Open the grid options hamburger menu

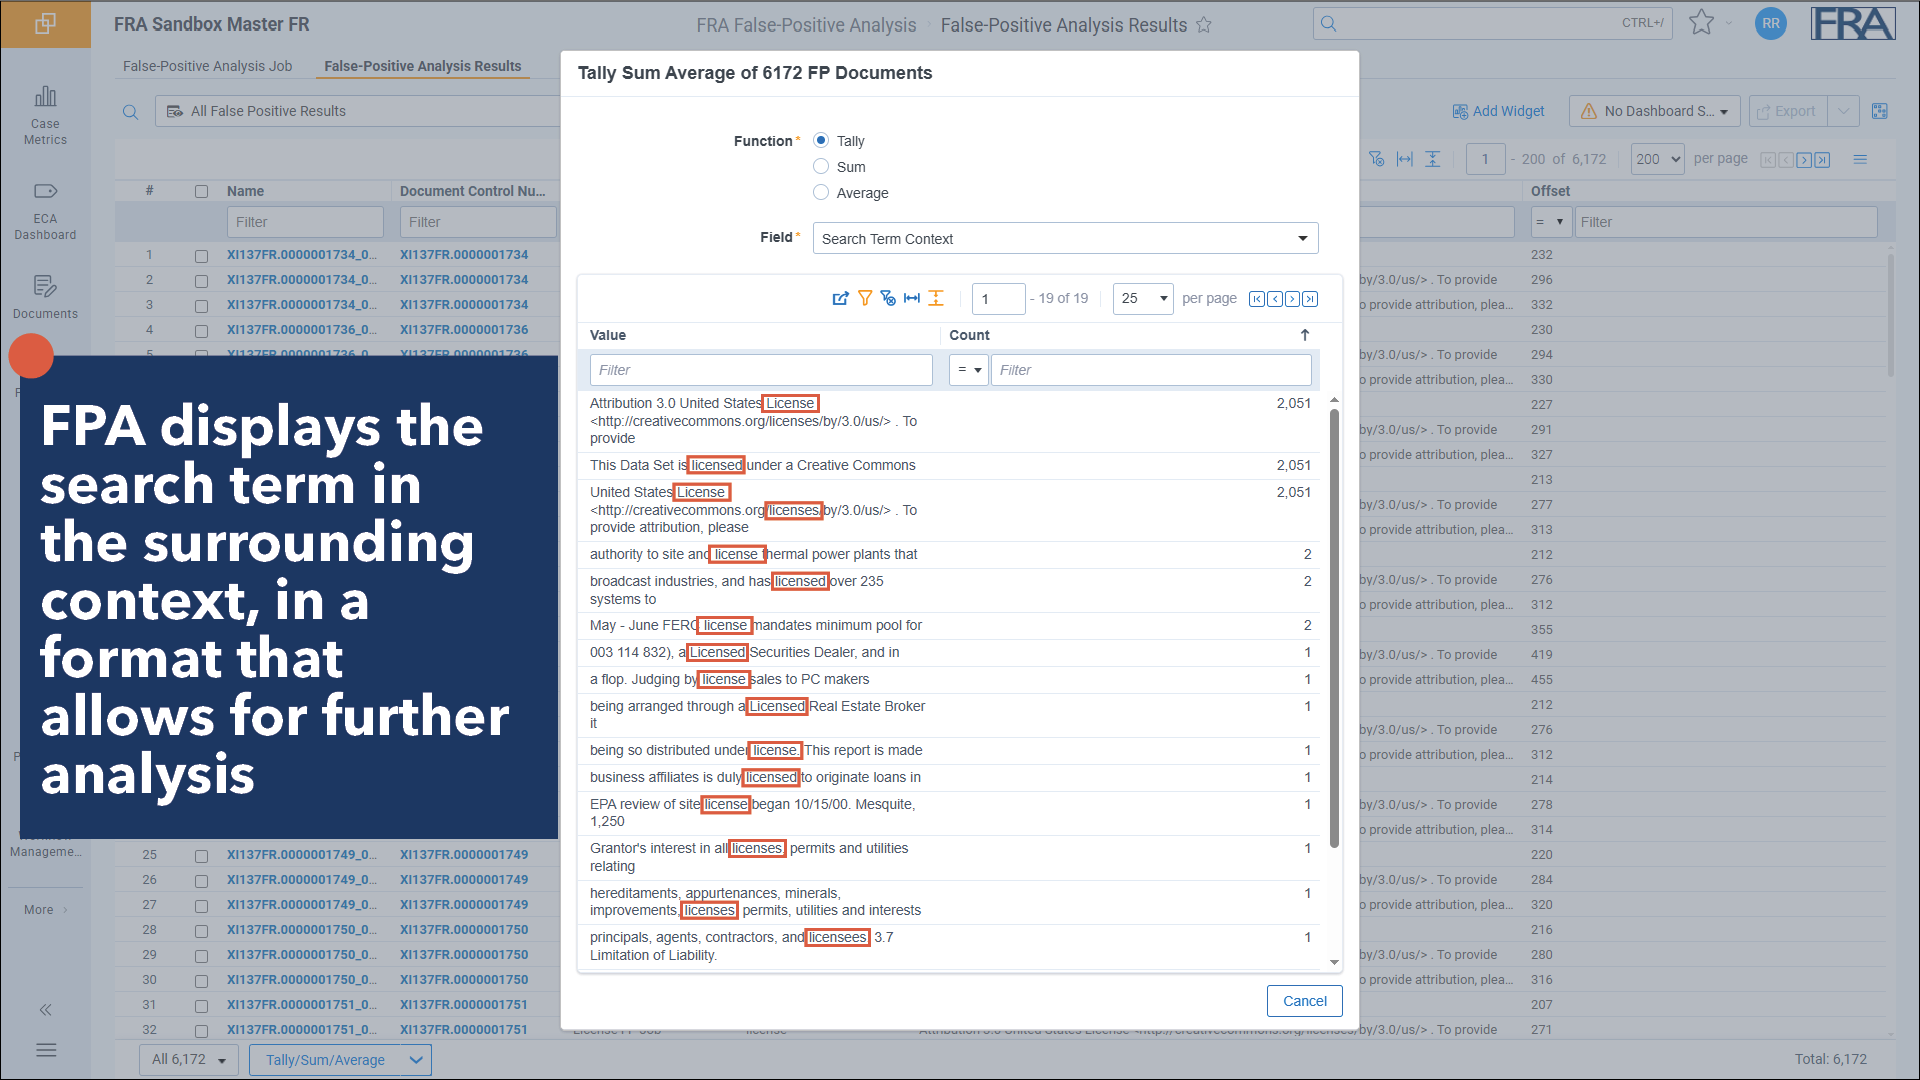[x=1860, y=159]
